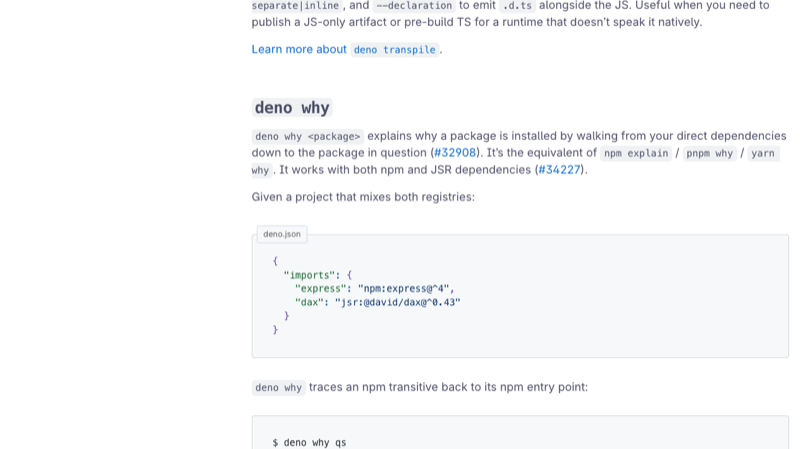Open the "Learn more about" link
The height and width of the screenshot is (449, 800).
point(299,49)
